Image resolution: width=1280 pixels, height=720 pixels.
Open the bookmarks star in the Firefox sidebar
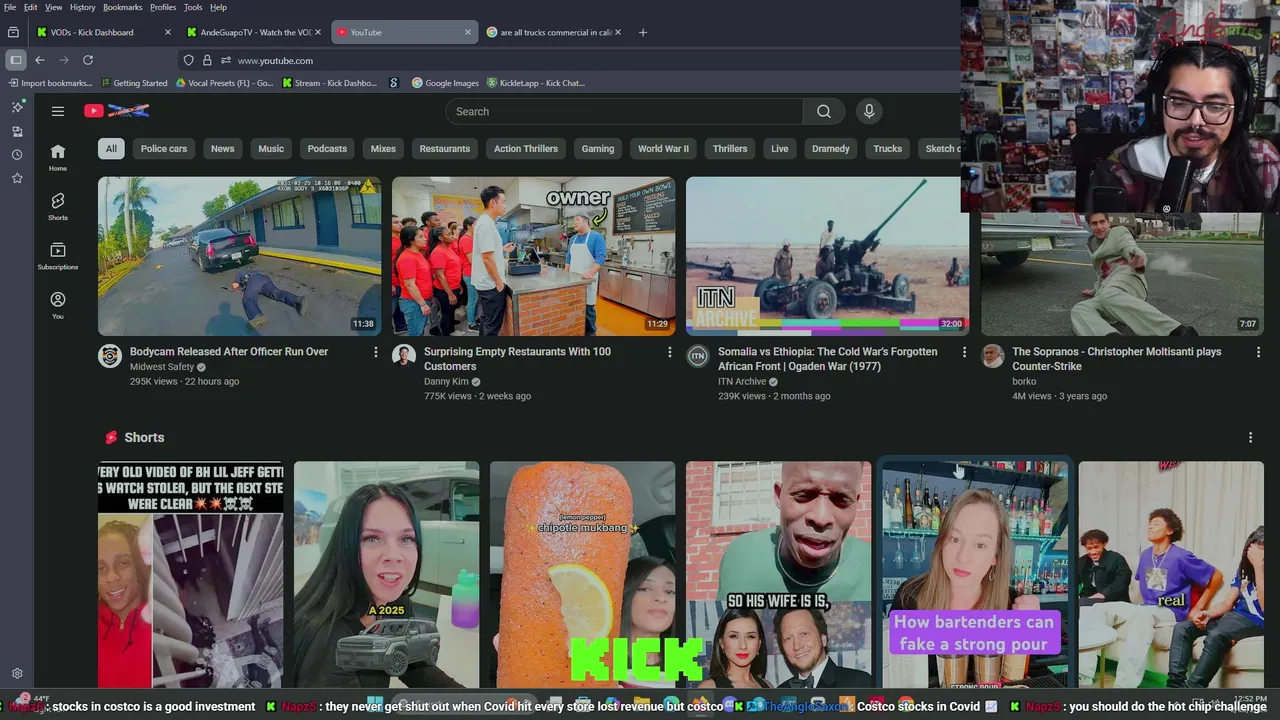pos(17,178)
